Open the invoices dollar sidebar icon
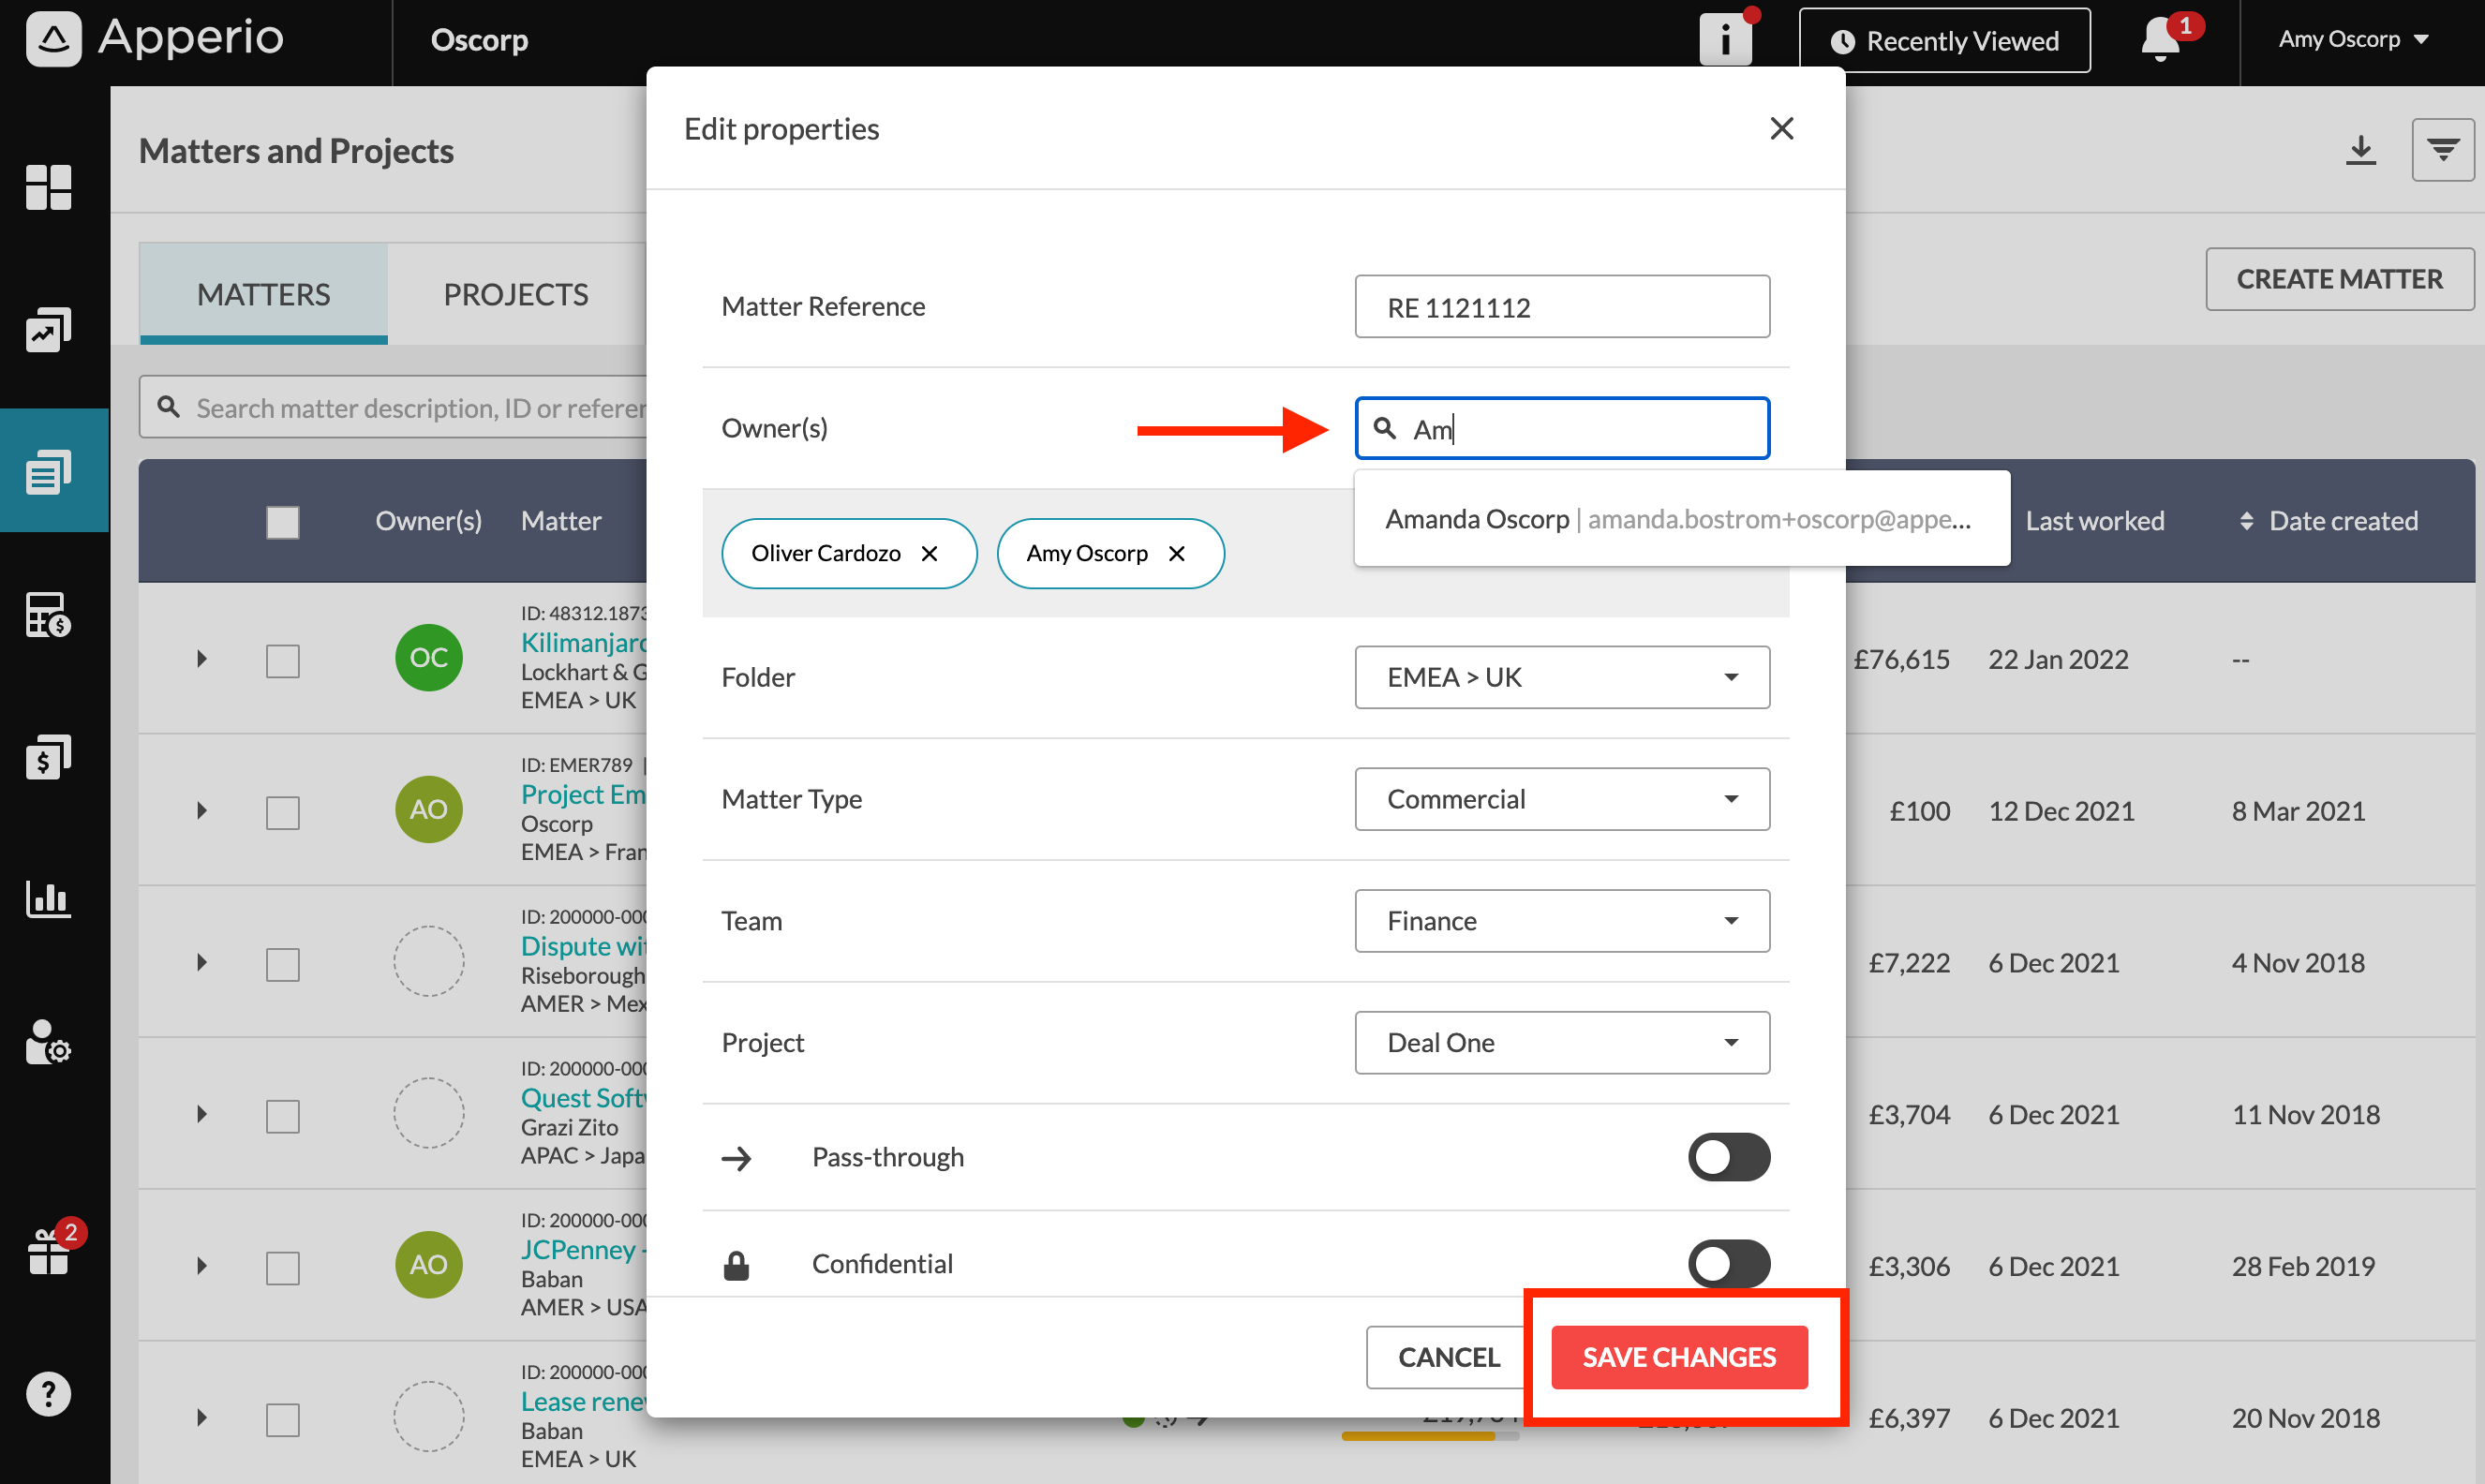The height and width of the screenshot is (1484, 2485). pyautogui.click(x=48, y=757)
